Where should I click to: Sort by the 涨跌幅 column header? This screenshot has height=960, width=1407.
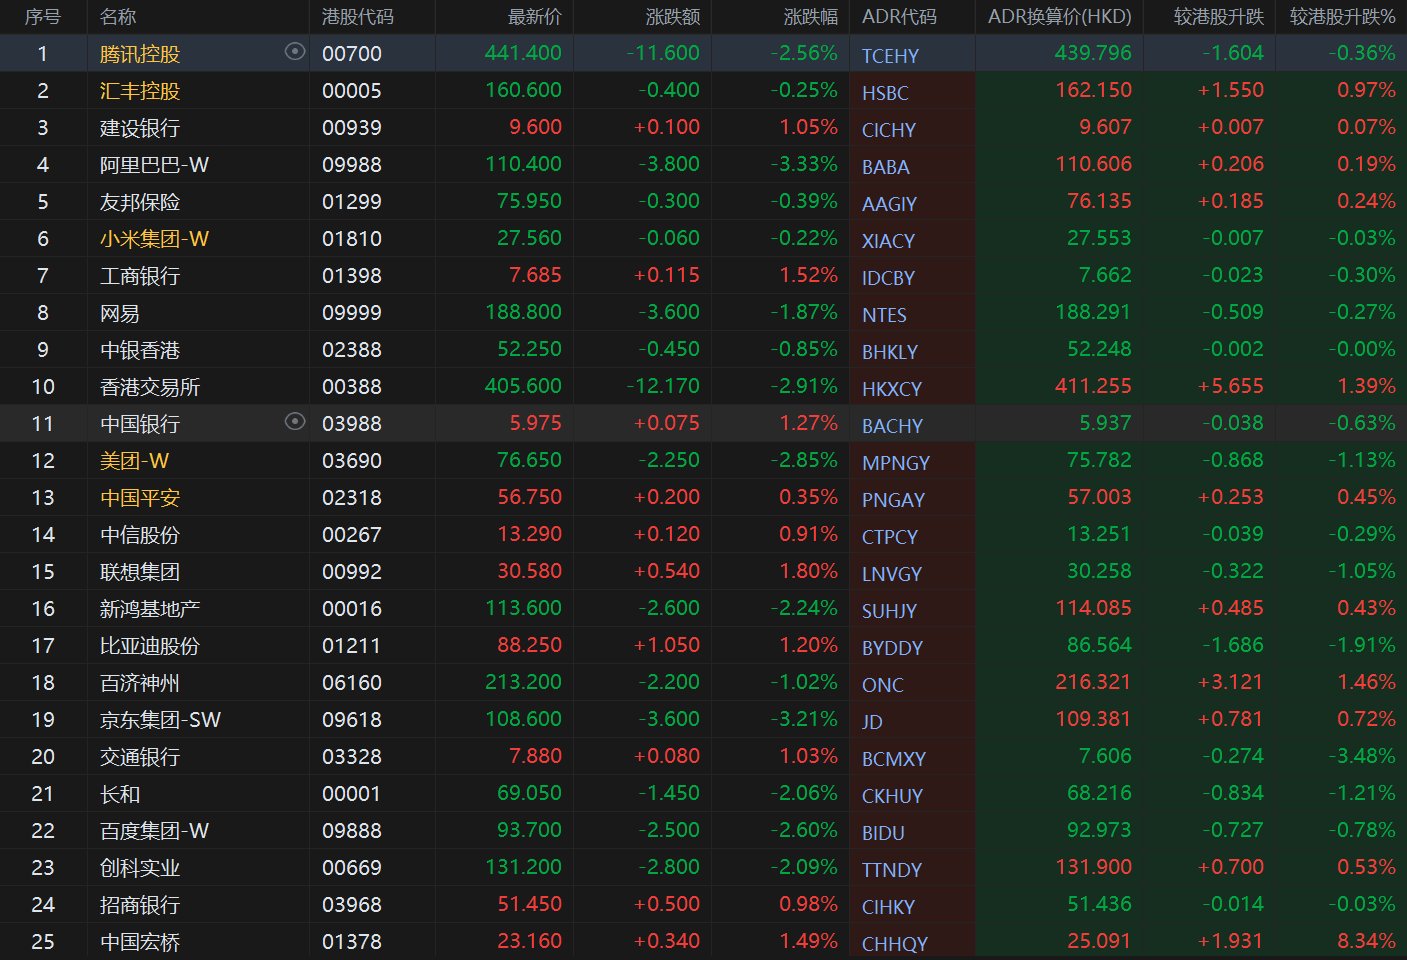811,17
